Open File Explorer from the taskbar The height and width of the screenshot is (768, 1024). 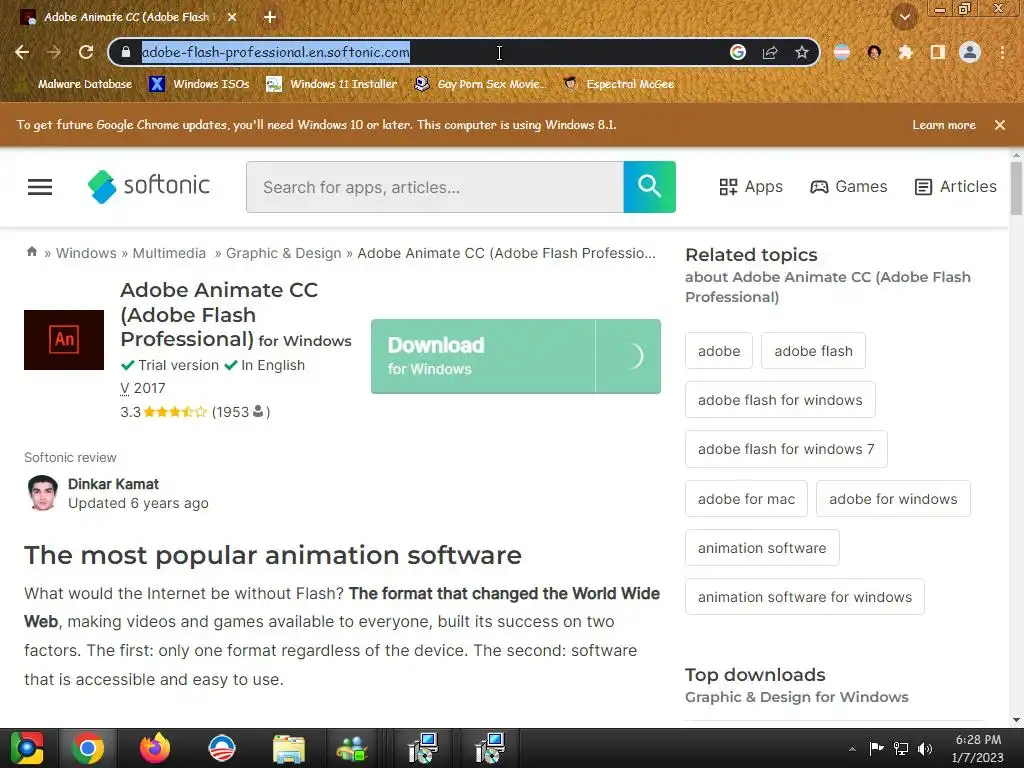[289, 748]
